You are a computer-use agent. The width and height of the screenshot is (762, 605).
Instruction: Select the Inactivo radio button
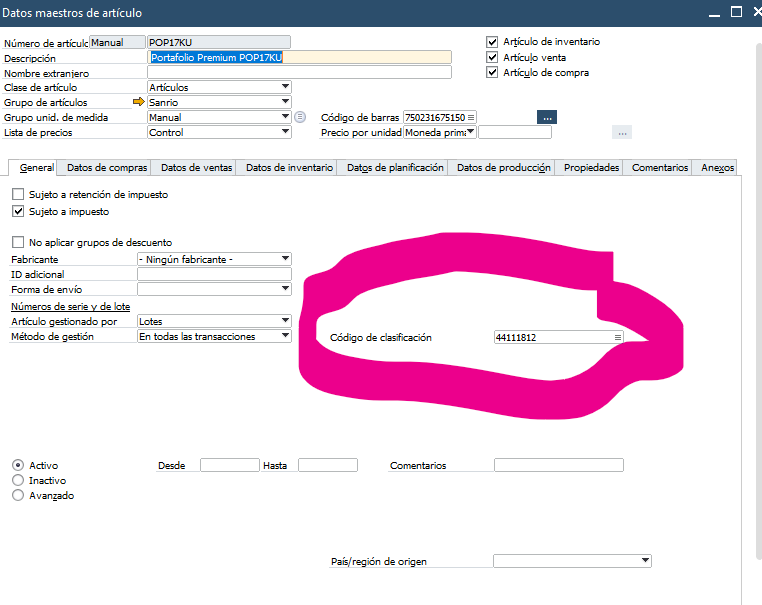18,480
